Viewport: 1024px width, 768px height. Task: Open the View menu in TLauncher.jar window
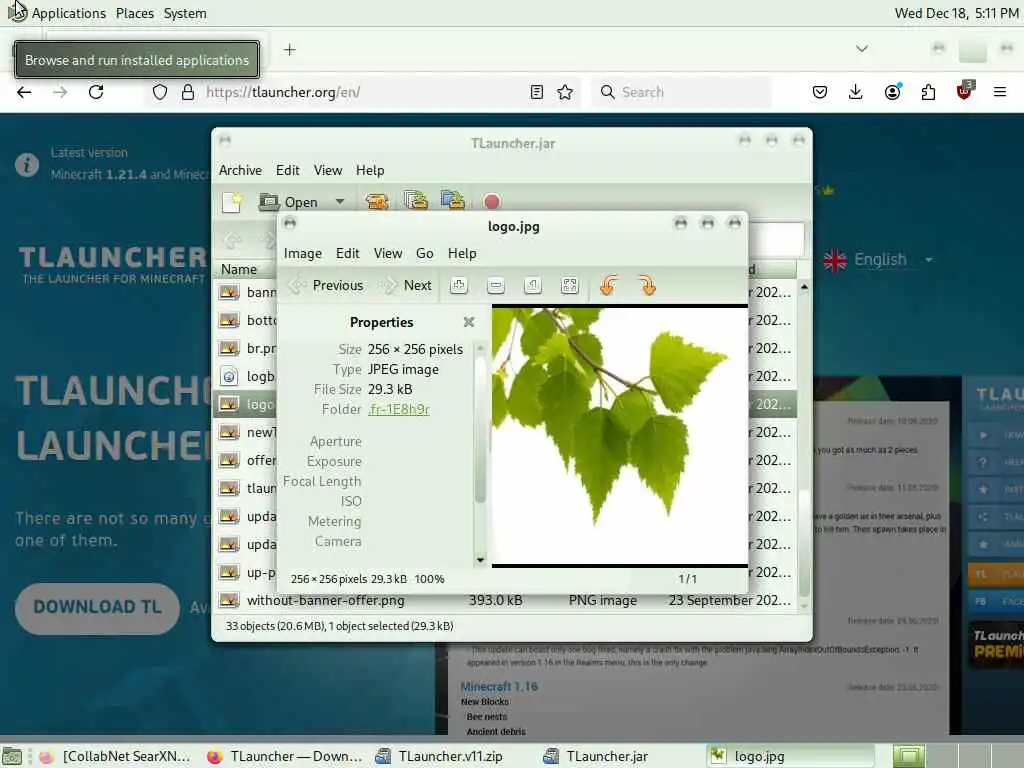pos(328,170)
